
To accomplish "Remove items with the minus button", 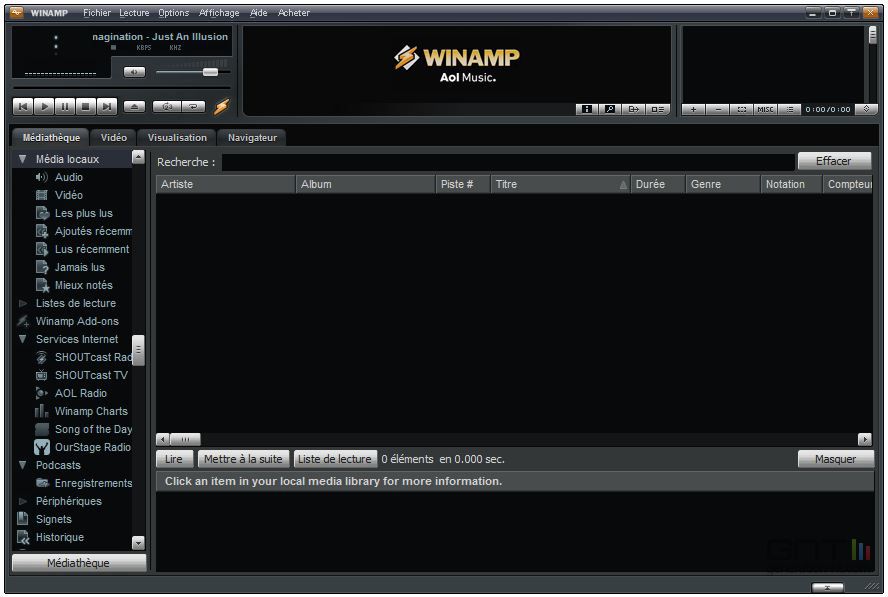I will tap(718, 109).
